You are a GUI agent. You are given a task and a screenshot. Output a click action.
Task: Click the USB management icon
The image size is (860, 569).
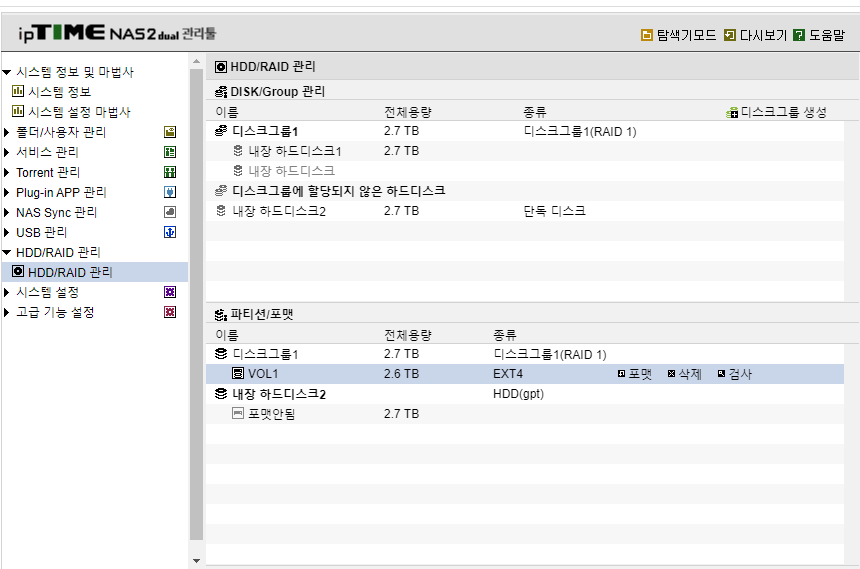[x=170, y=232]
